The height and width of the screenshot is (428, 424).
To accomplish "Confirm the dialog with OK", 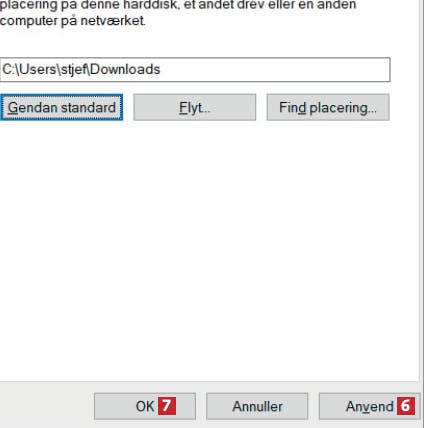I will coord(145,406).
